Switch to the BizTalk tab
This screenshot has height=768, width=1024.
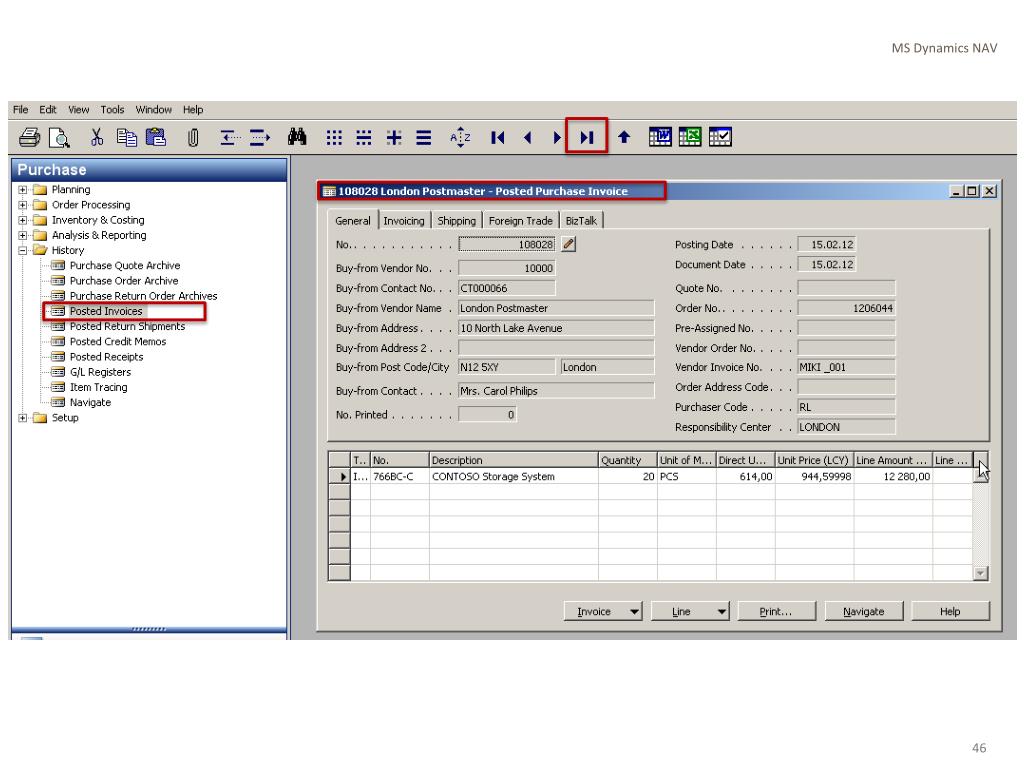click(581, 221)
